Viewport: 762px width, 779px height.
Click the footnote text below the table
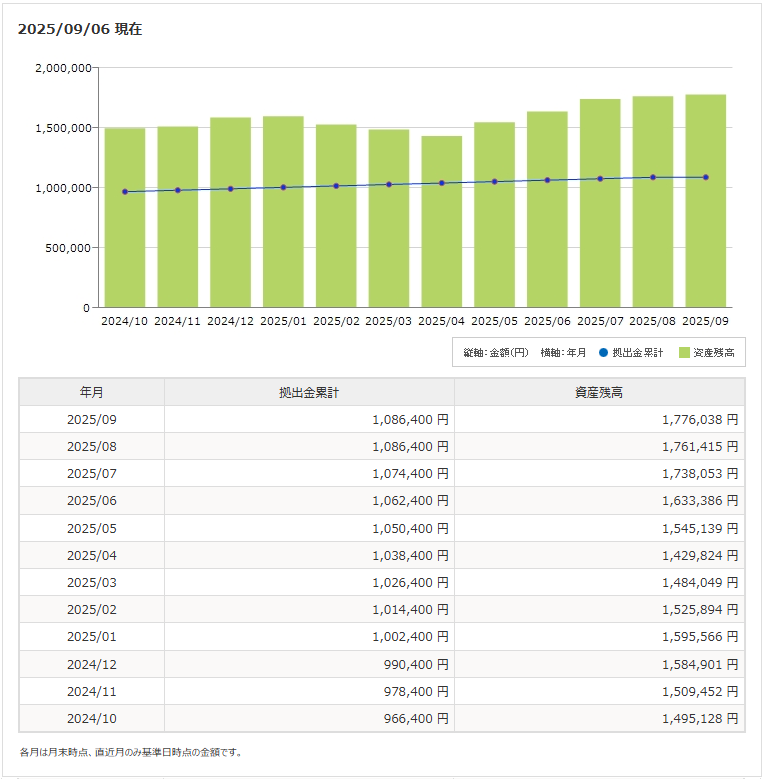point(131,752)
